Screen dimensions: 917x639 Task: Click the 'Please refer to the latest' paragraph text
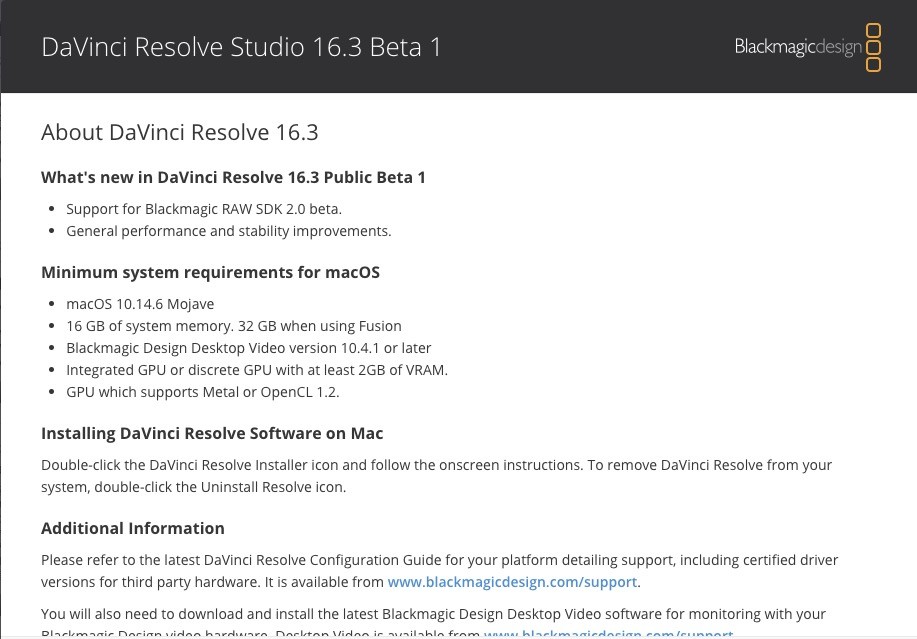[x=439, y=571]
